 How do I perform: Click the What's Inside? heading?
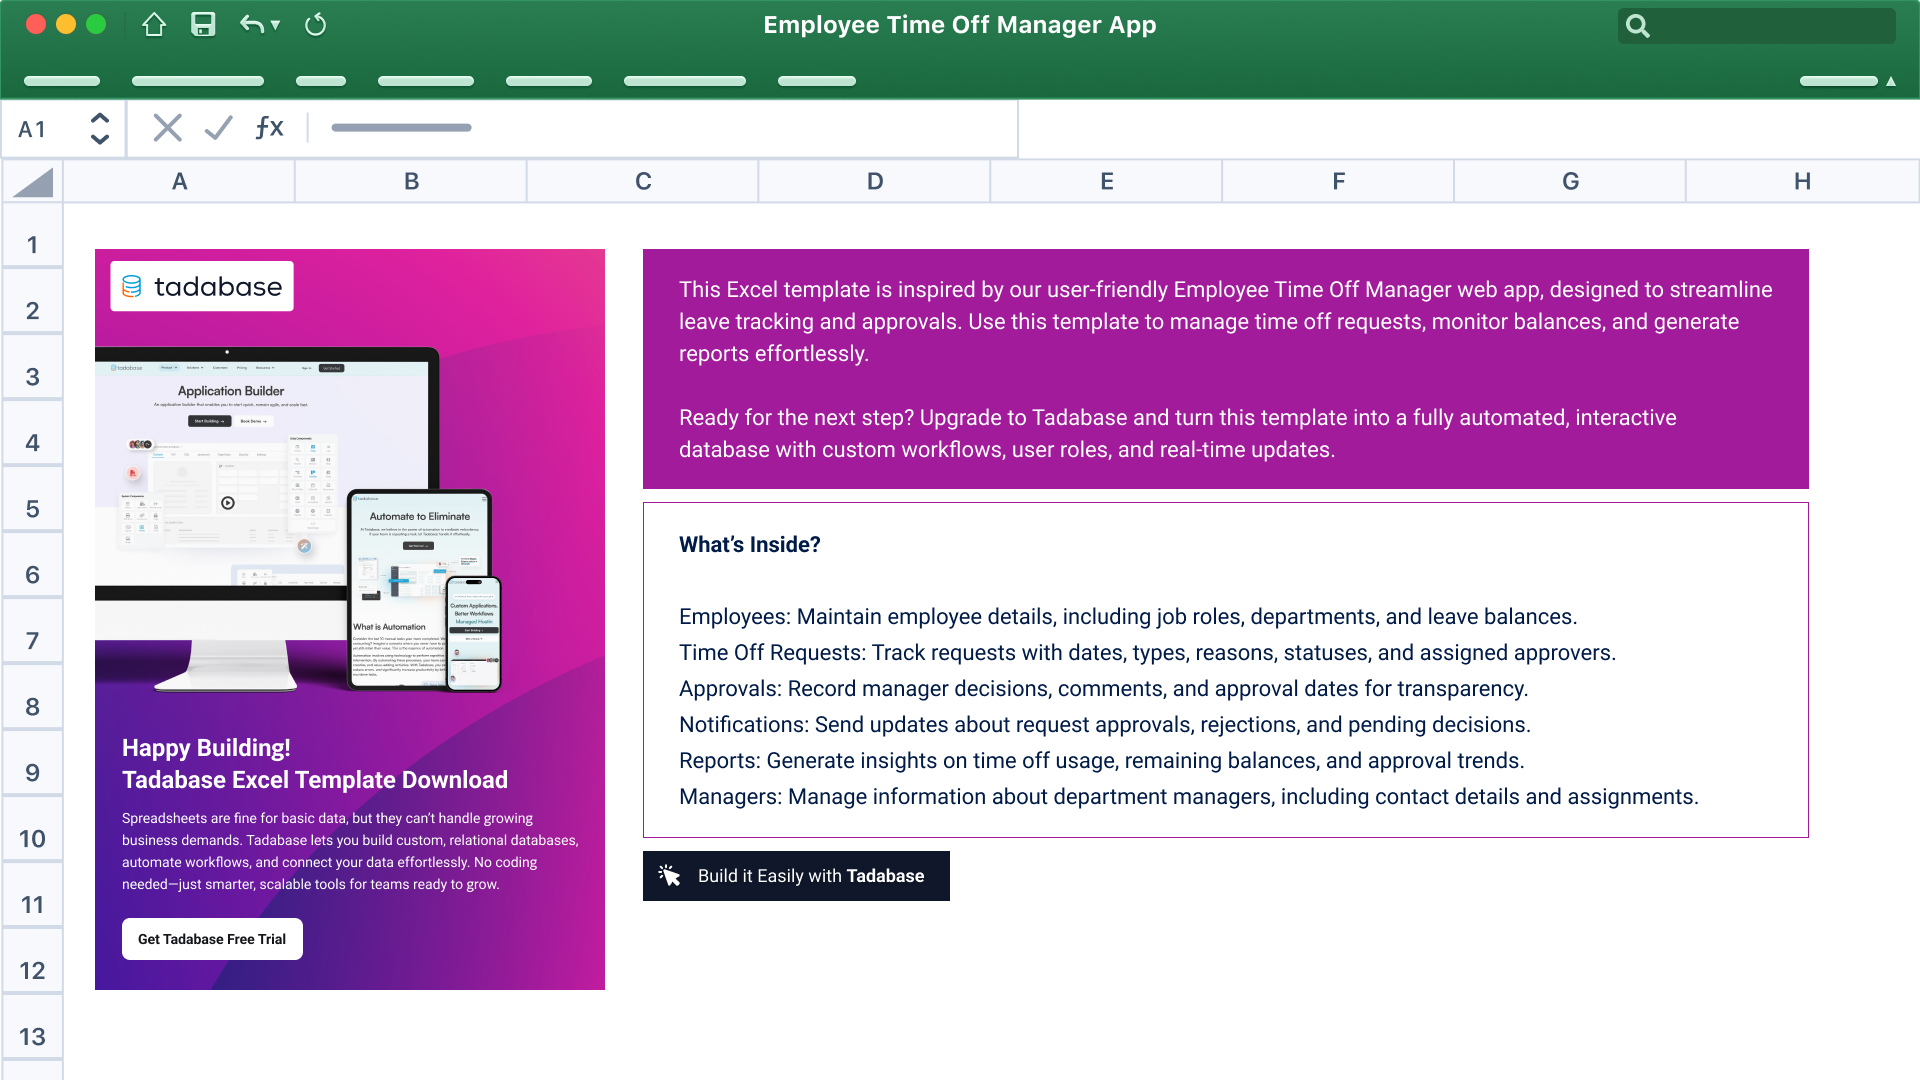750,545
